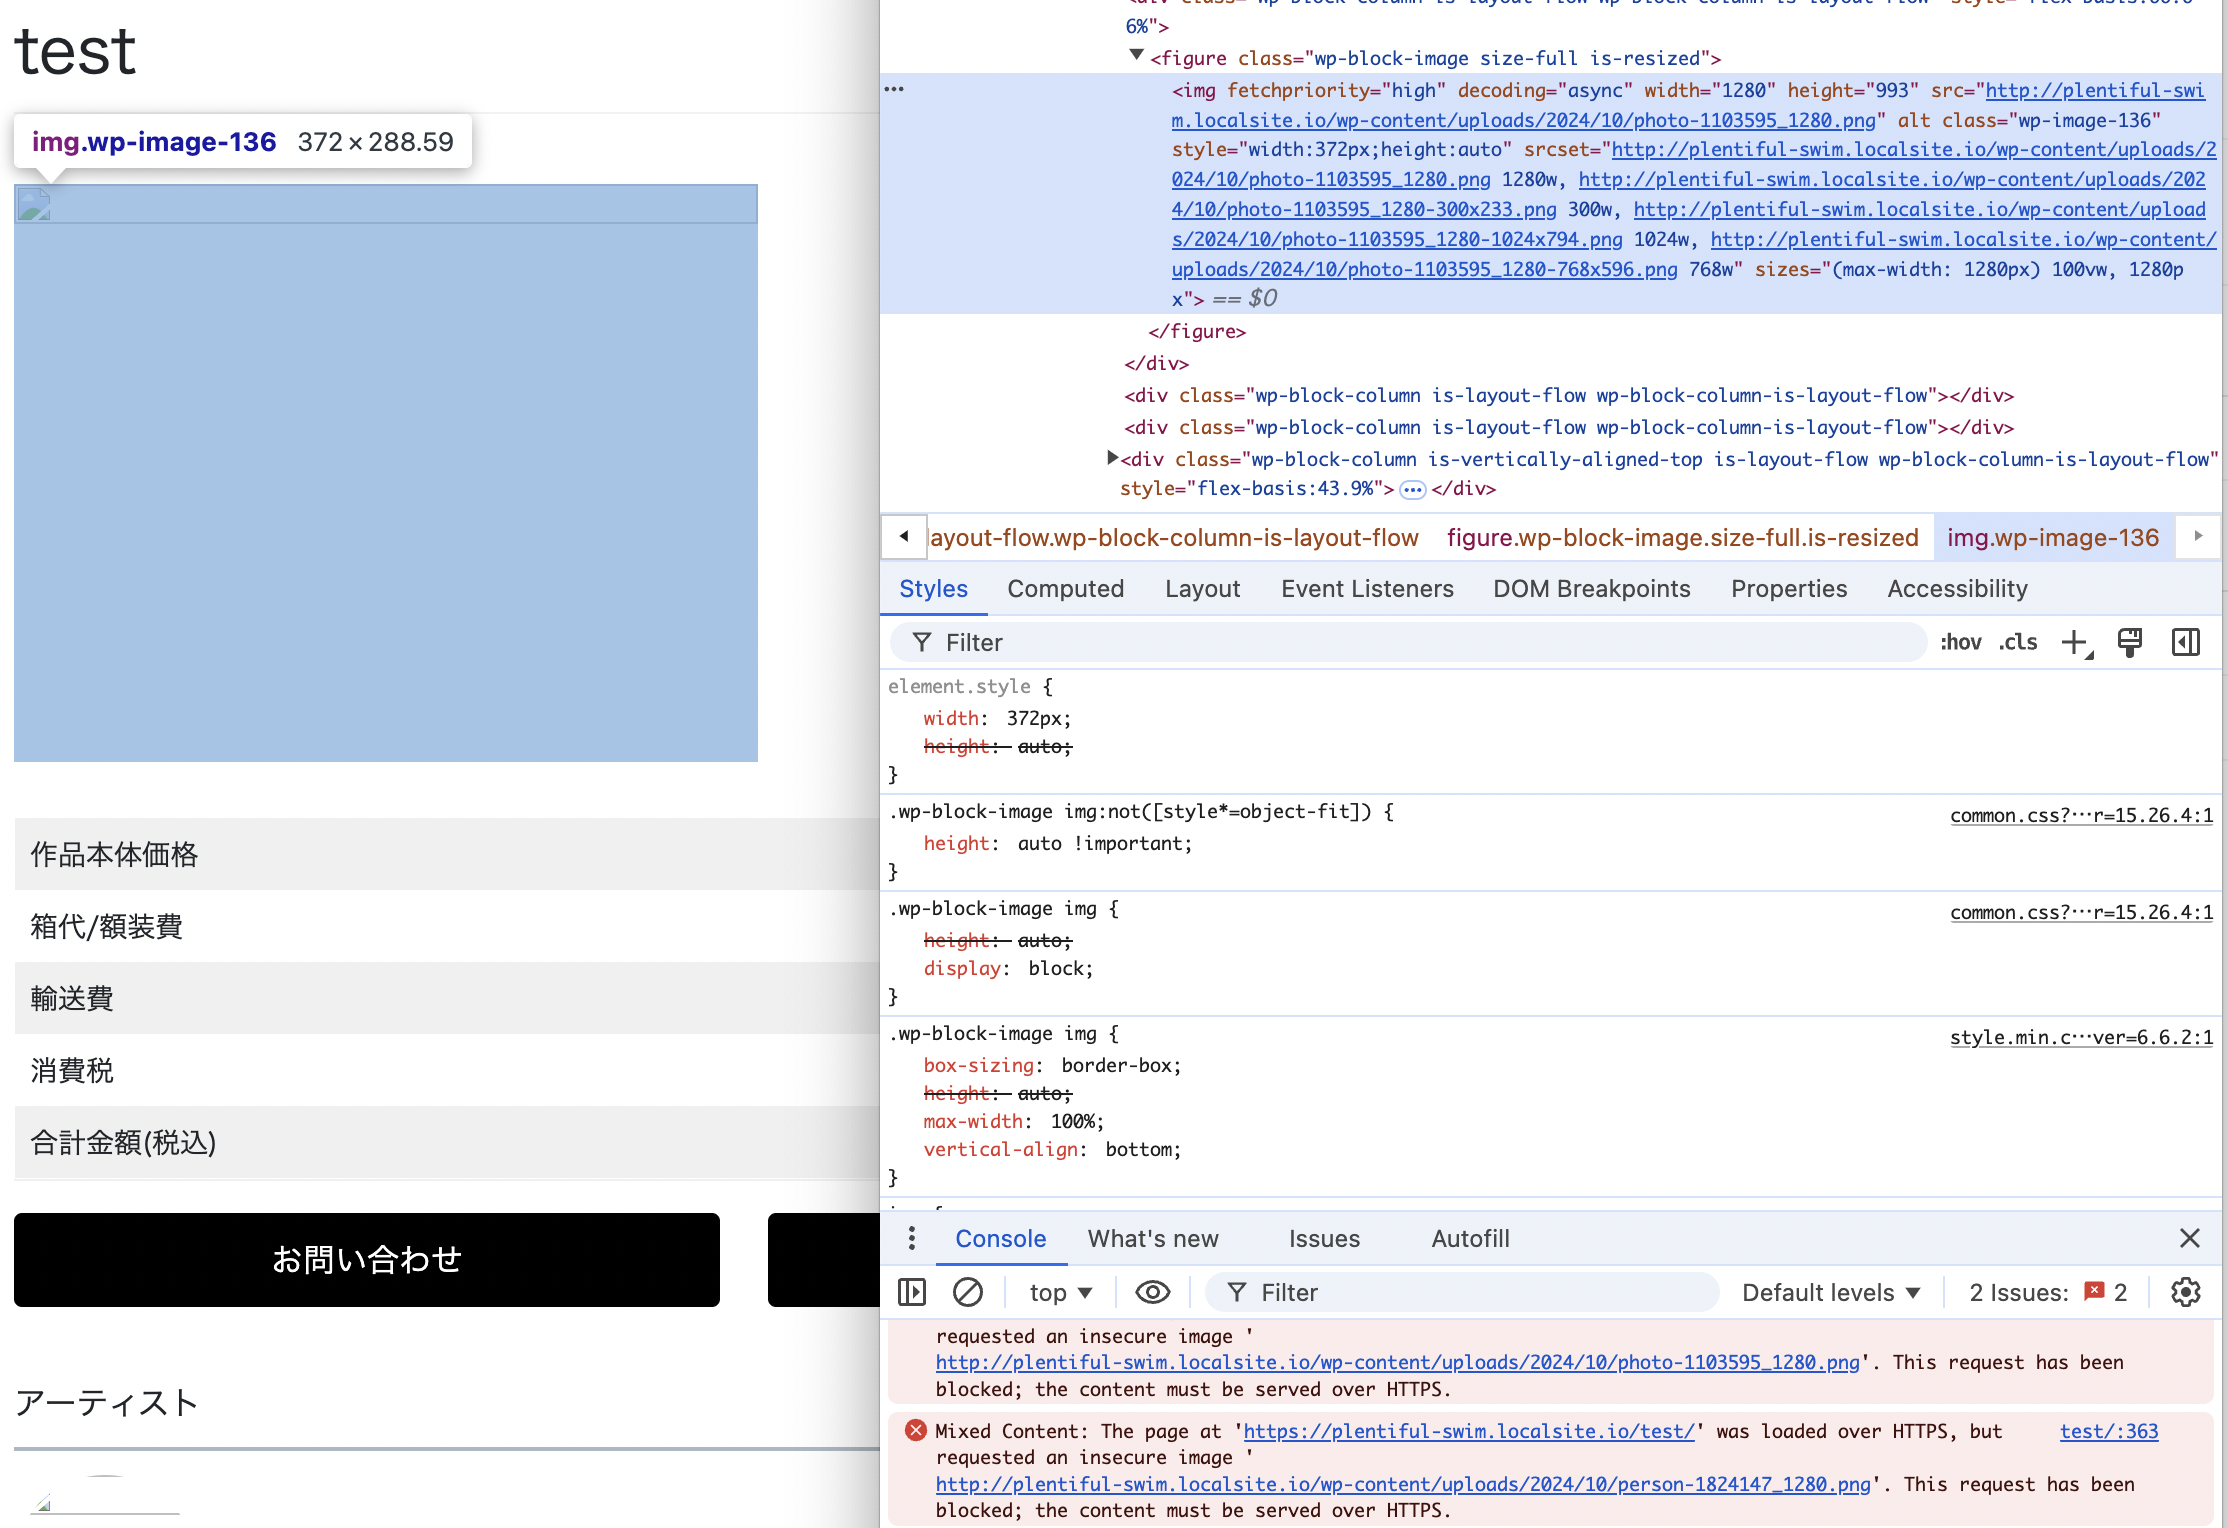Toggle the .cls element classes panel
2228x1528 pixels.
coord(2018,643)
